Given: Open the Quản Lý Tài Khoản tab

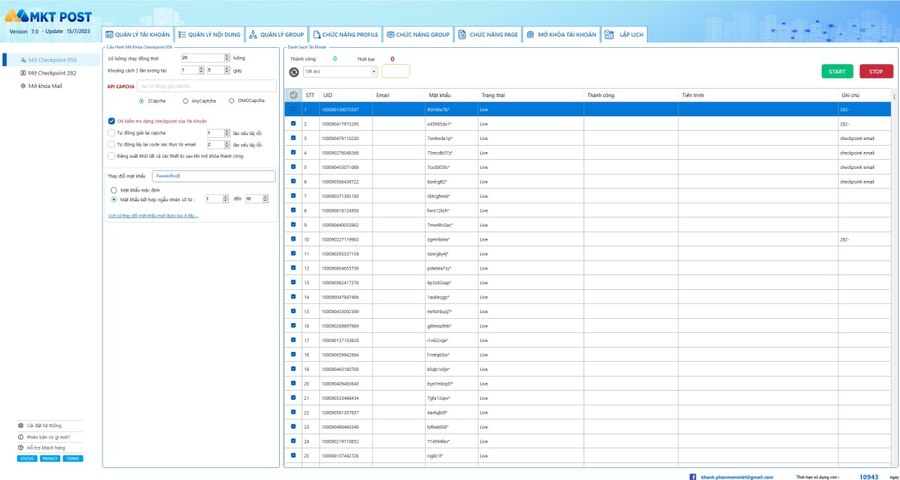Looking at the screenshot, I should [138, 34].
